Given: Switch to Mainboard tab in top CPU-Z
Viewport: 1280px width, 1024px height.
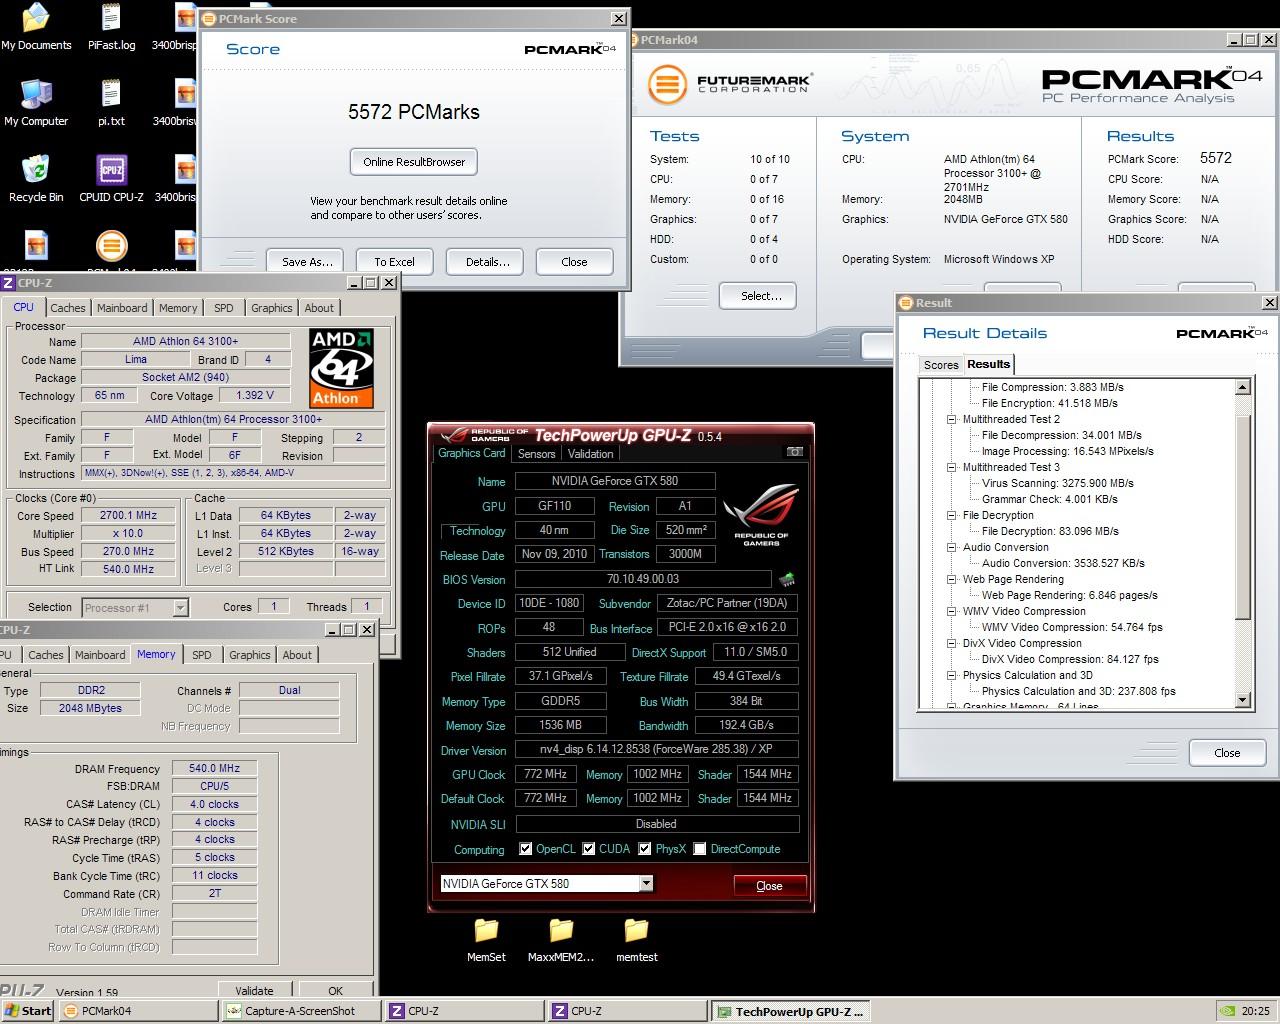Looking at the screenshot, I should tap(122, 308).
